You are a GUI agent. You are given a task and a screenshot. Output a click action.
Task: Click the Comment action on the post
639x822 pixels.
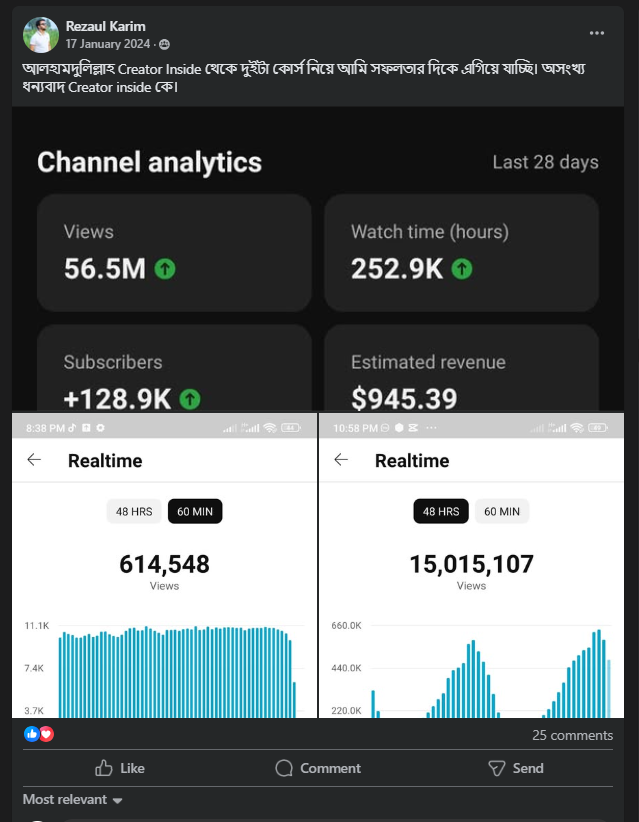(318, 768)
